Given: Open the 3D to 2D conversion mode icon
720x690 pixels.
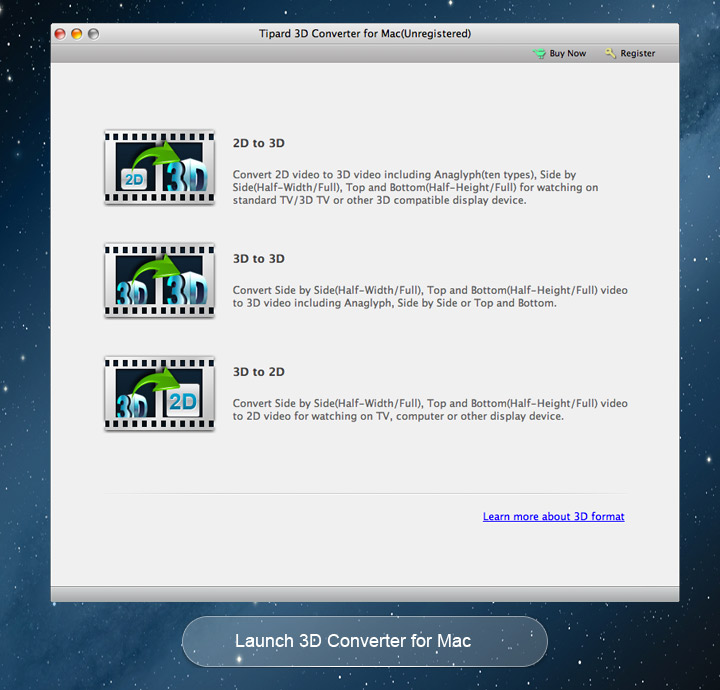Looking at the screenshot, I should point(159,393).
